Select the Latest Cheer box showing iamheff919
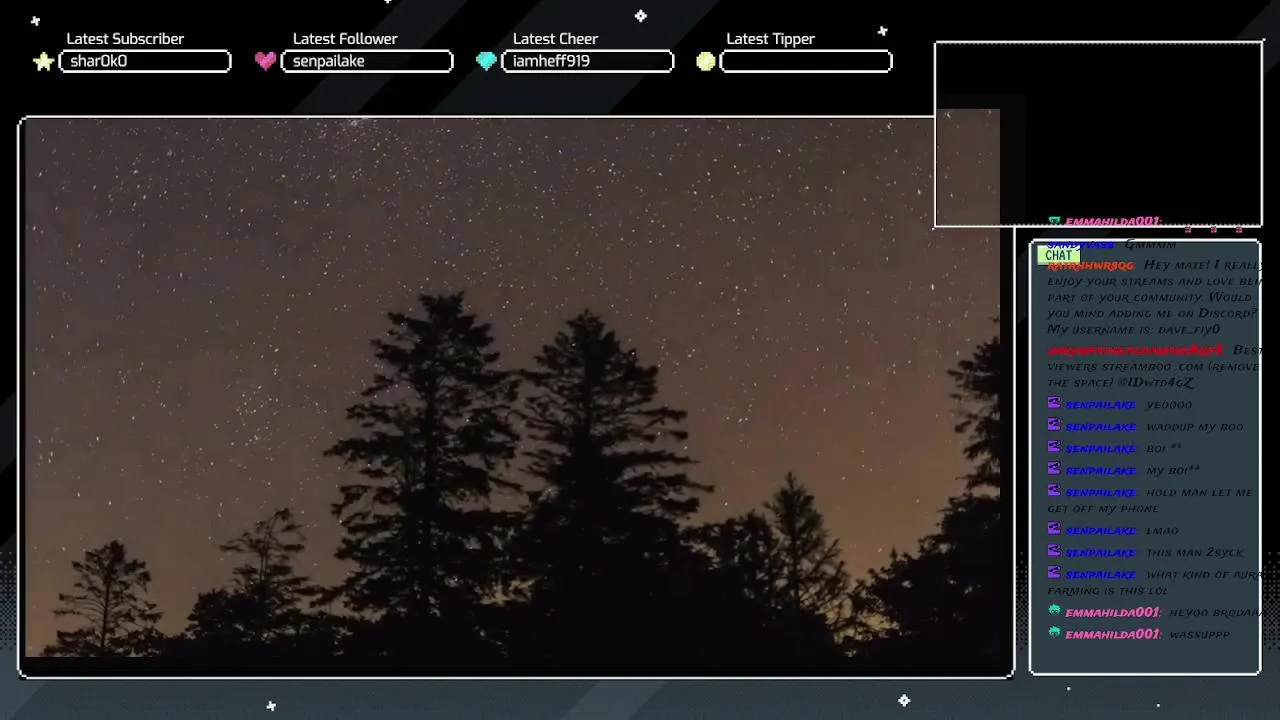The image size is (1280, 720). (587, 61)
